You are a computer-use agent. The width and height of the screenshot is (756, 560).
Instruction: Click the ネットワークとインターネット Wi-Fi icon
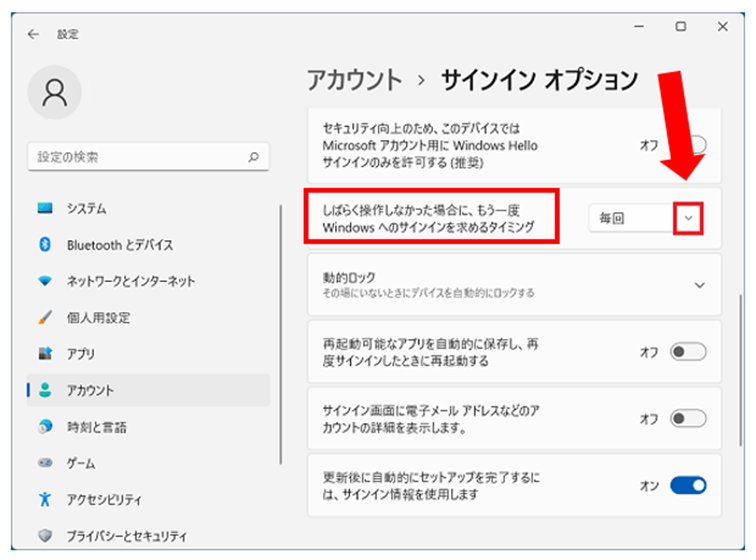click(x=45, y=281)
